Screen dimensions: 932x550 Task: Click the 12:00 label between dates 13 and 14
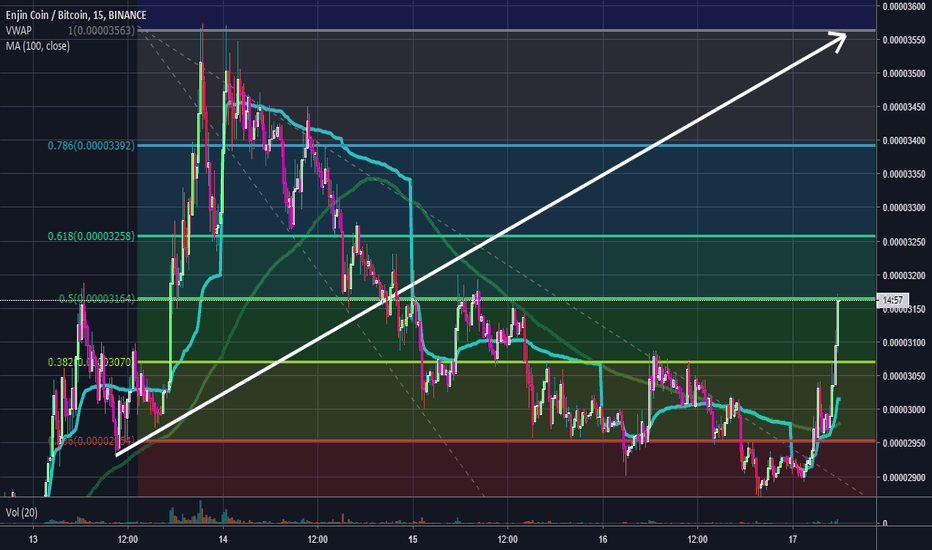click(x=128, y=540)
